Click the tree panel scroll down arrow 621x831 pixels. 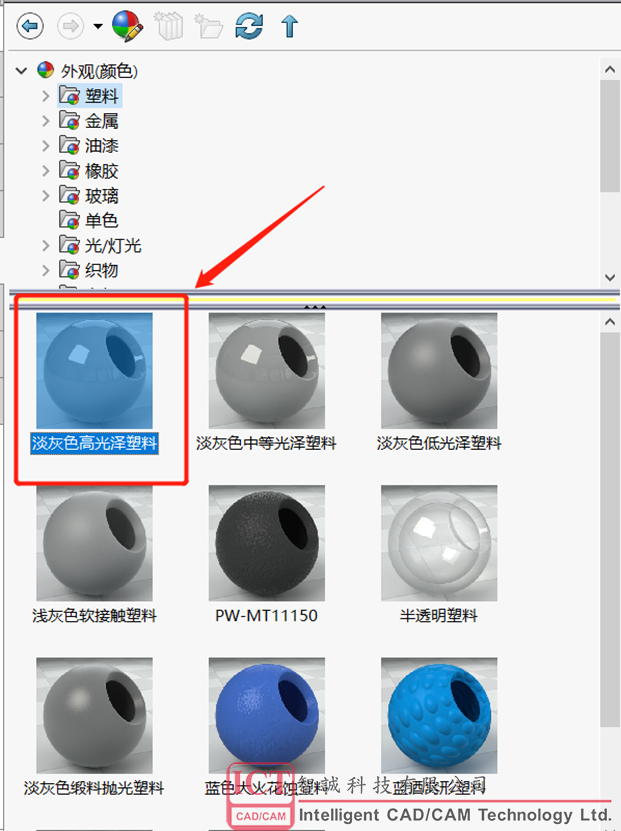tap(609, 277)
